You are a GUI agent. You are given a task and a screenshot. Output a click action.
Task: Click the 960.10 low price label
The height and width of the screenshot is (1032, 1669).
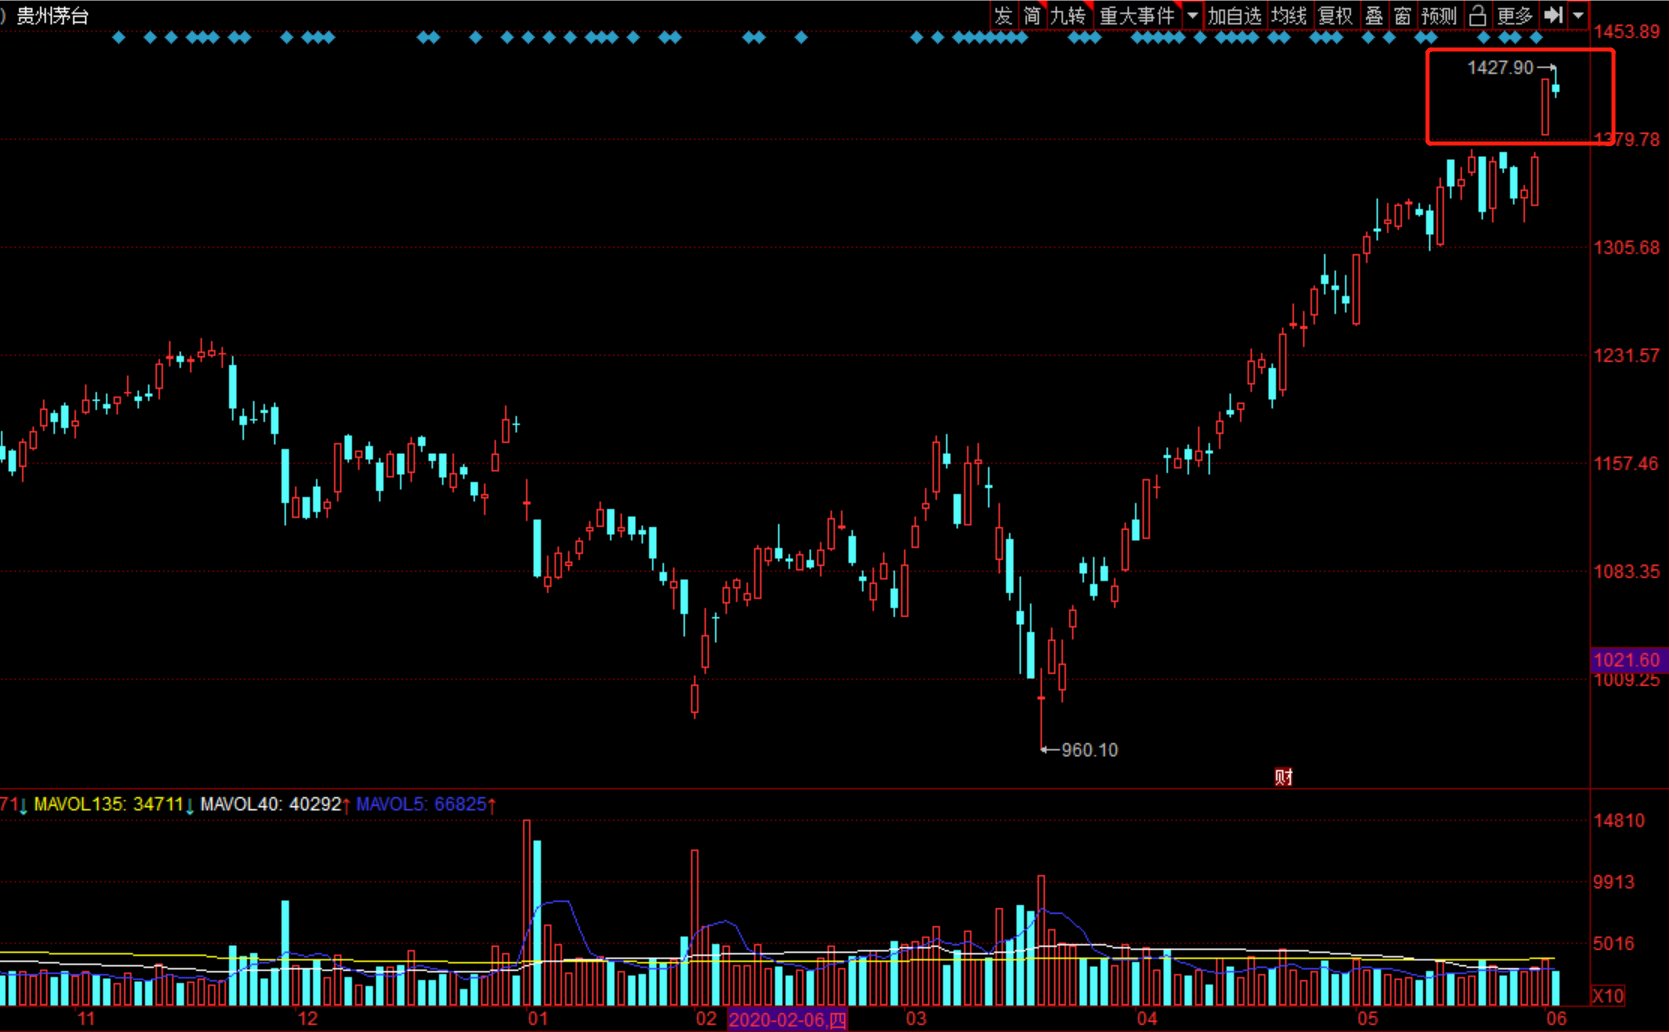pos(1090,750)
